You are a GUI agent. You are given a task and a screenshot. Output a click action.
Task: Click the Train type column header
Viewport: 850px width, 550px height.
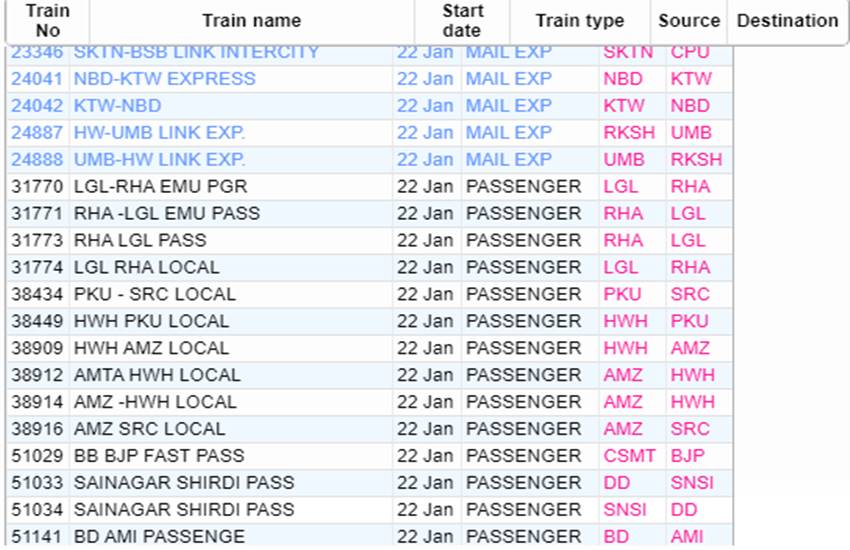click(579, 21)
